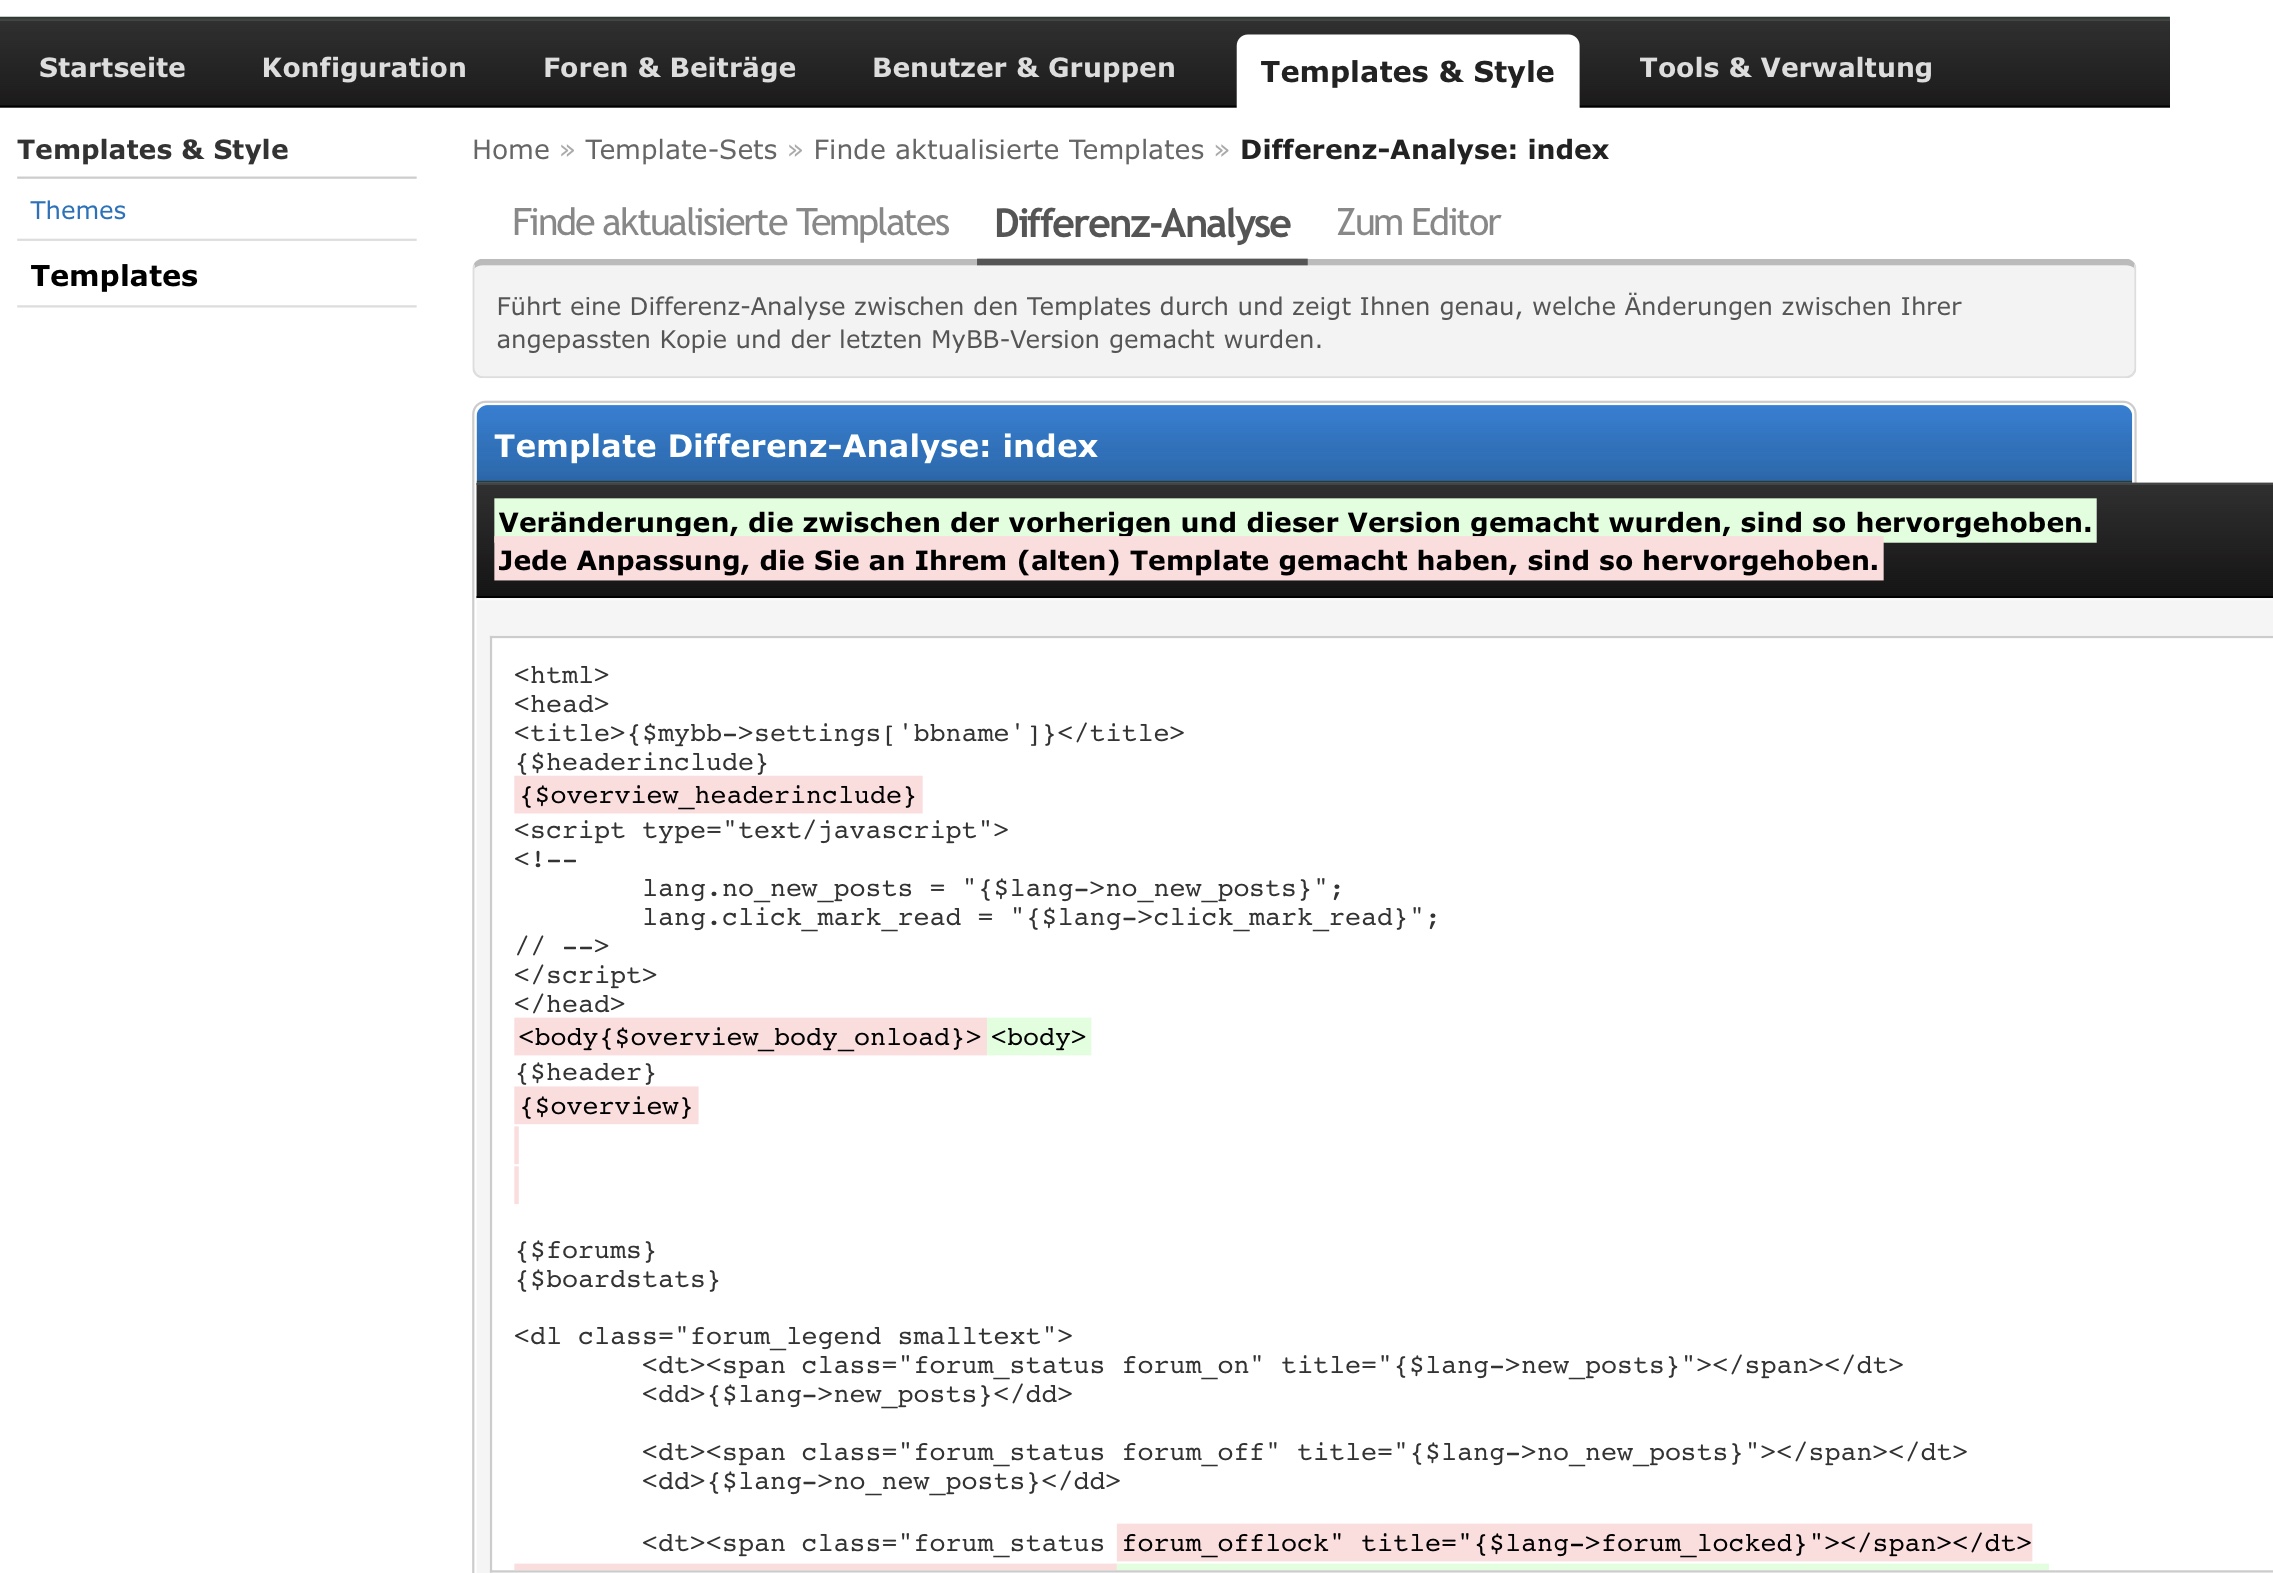
Task: Click the {$forums} code line
Action: [x=585, y=1250]
